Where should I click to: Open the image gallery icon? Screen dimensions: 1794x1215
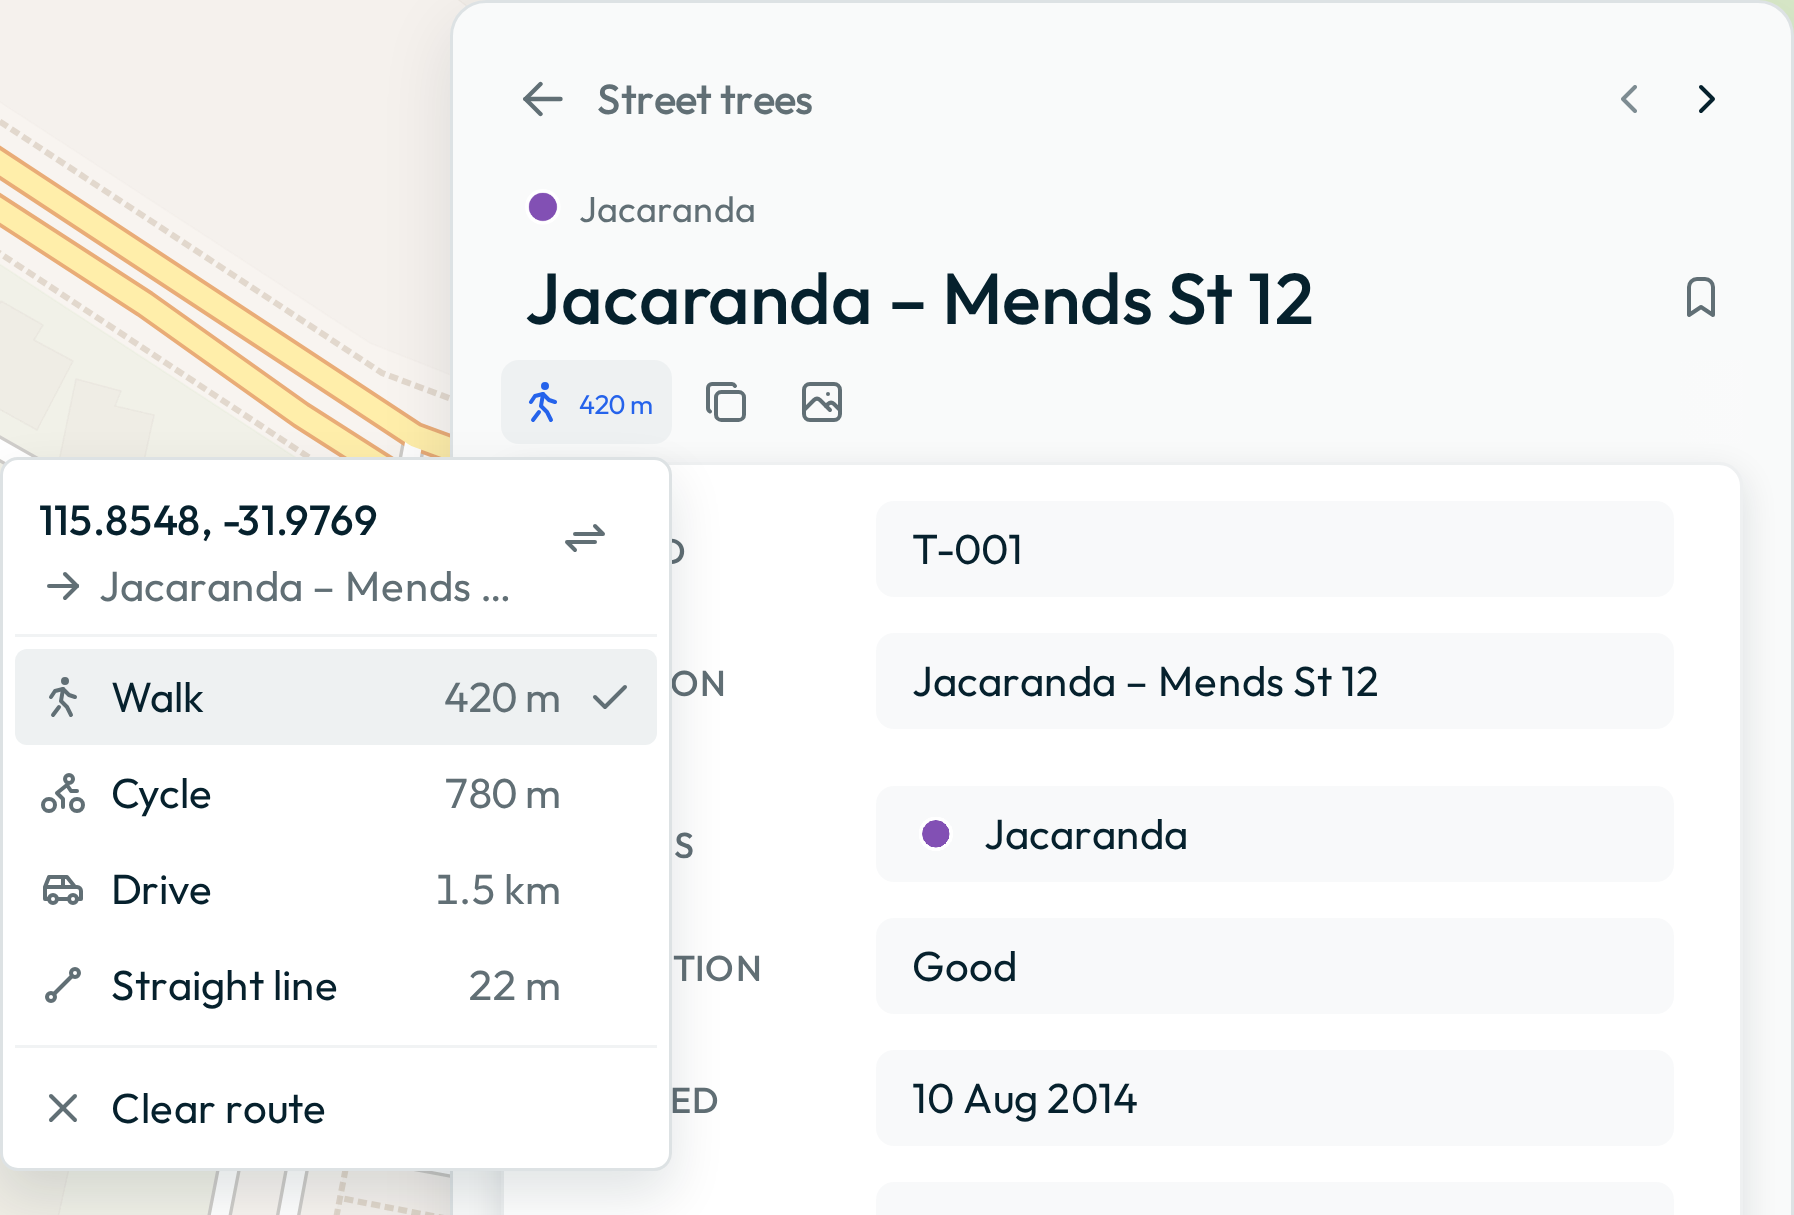pos(822,403)
